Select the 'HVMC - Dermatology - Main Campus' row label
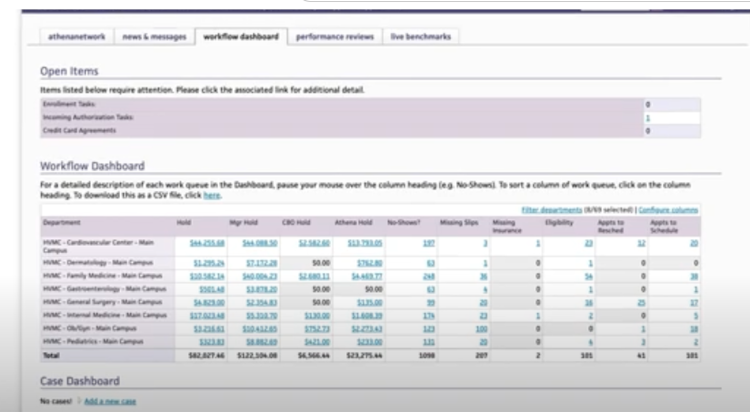This screenshot has height=412, width=750. pyautogui.click(x=98, y=263)
